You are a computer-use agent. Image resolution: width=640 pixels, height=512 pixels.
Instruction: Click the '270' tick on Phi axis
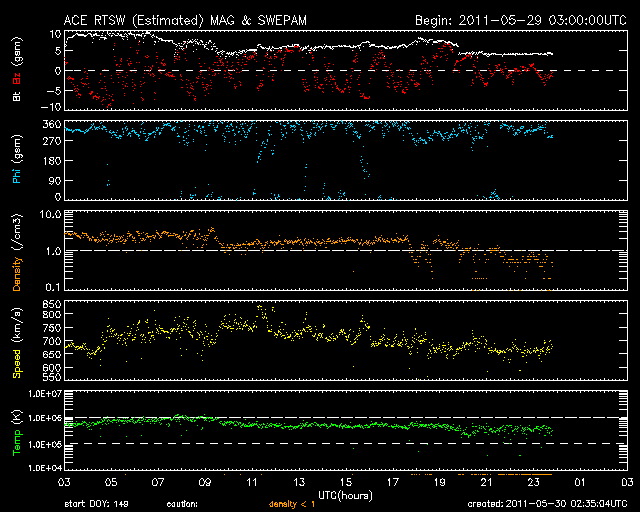click(52, 141)
